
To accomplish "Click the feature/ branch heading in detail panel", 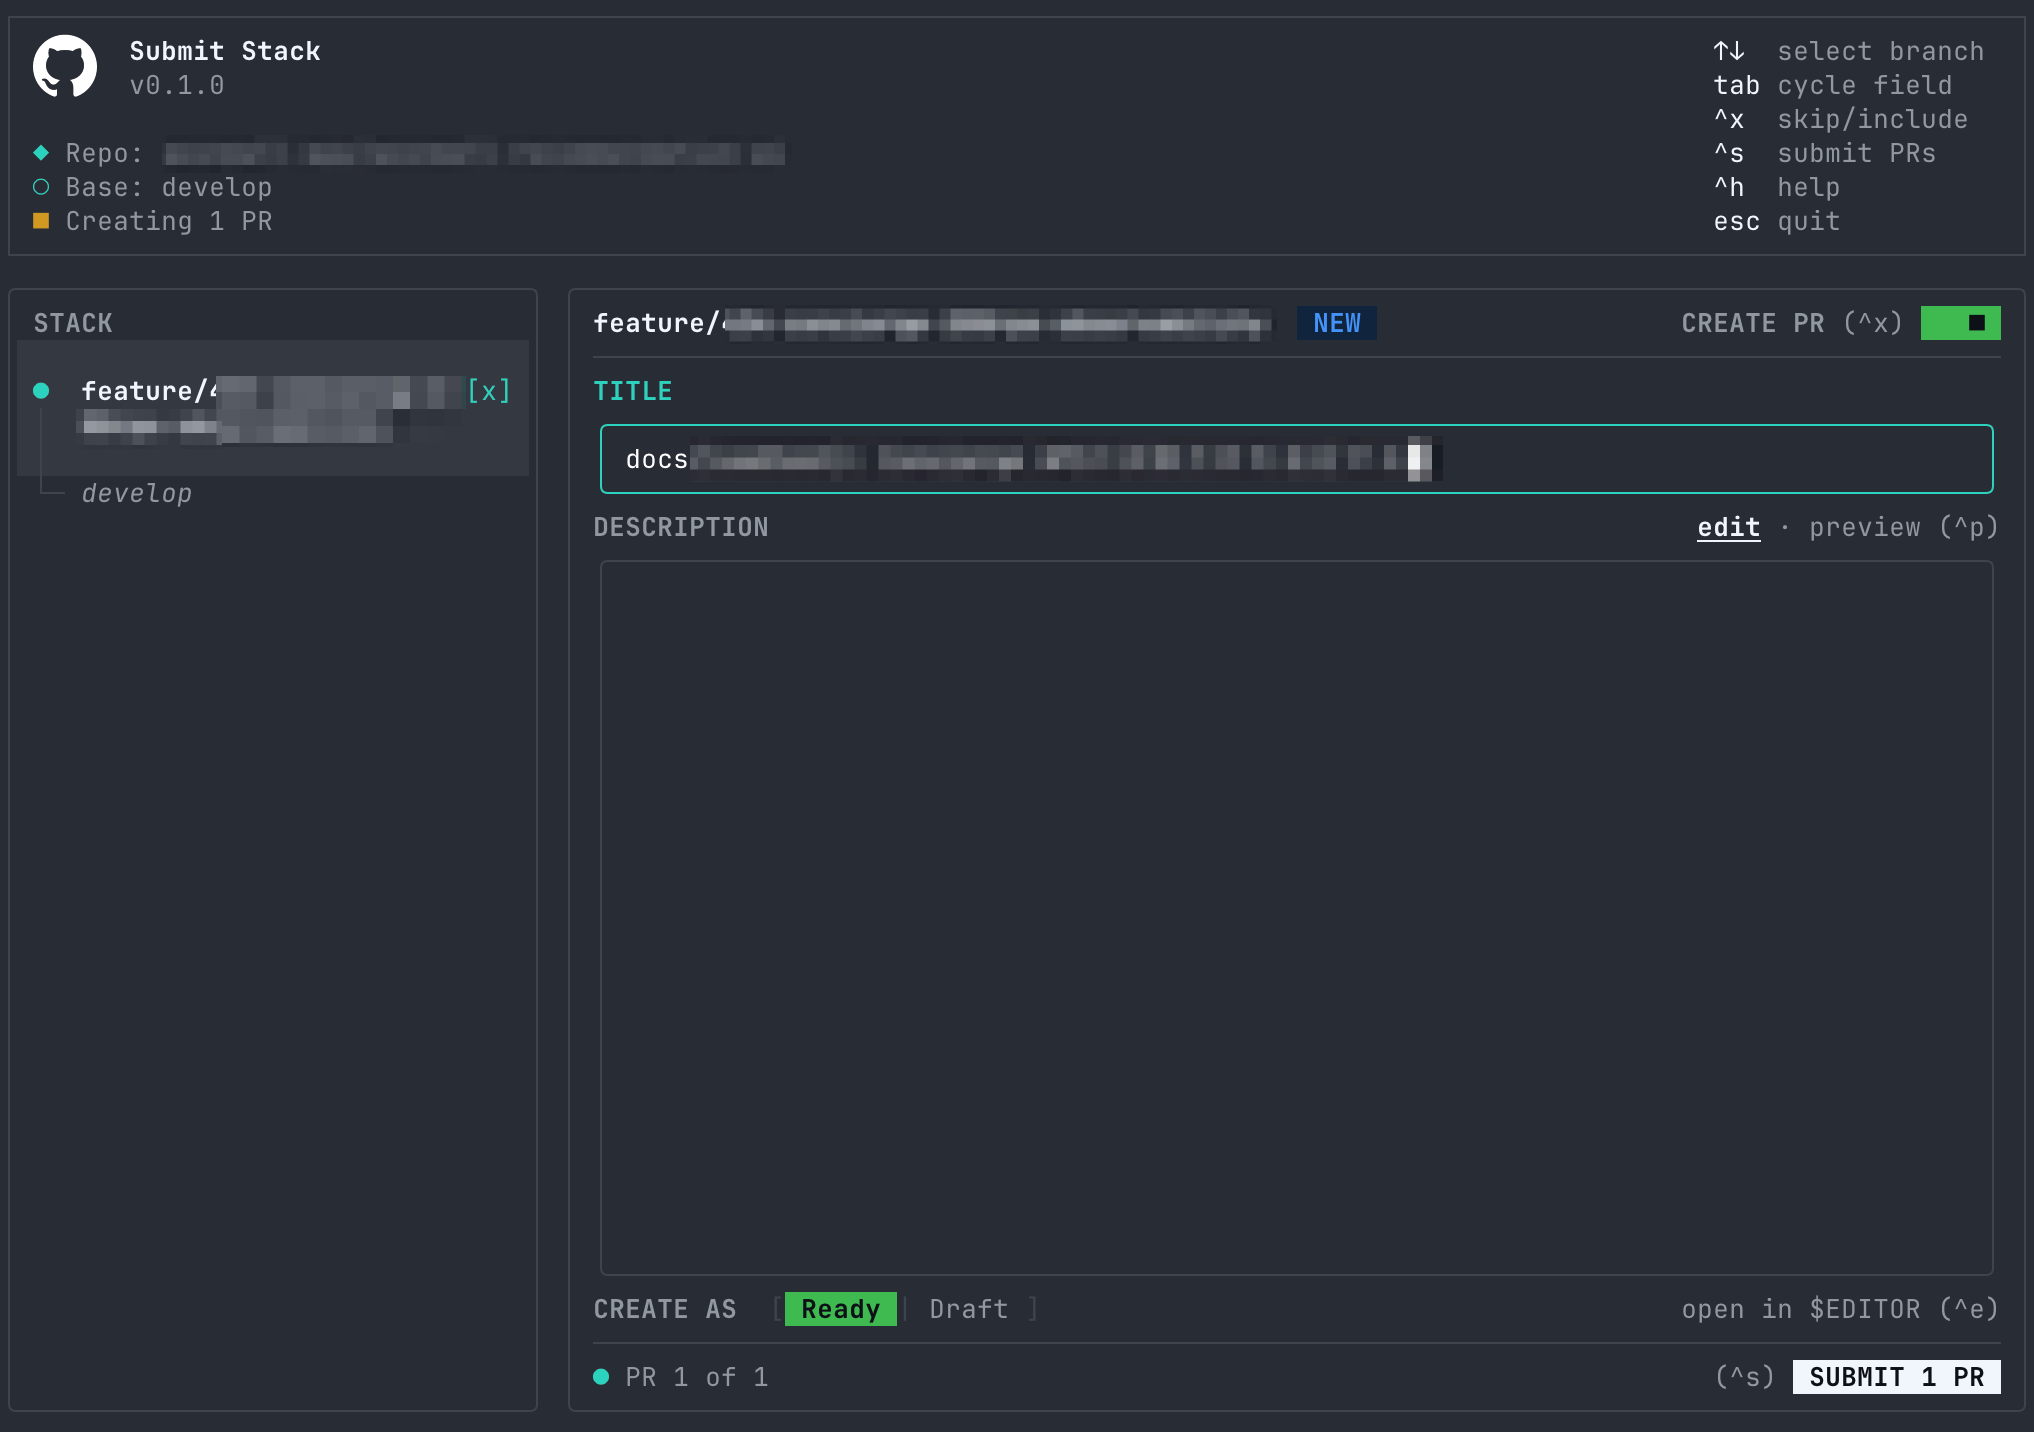I will click(932, 323).
